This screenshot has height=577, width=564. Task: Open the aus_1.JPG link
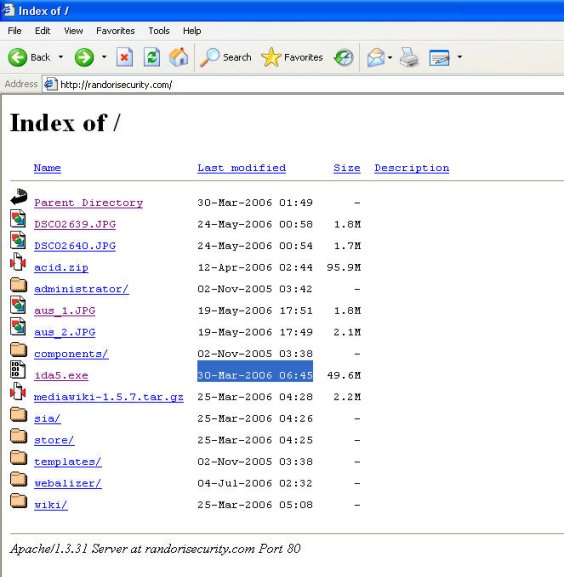pos(65,311)
